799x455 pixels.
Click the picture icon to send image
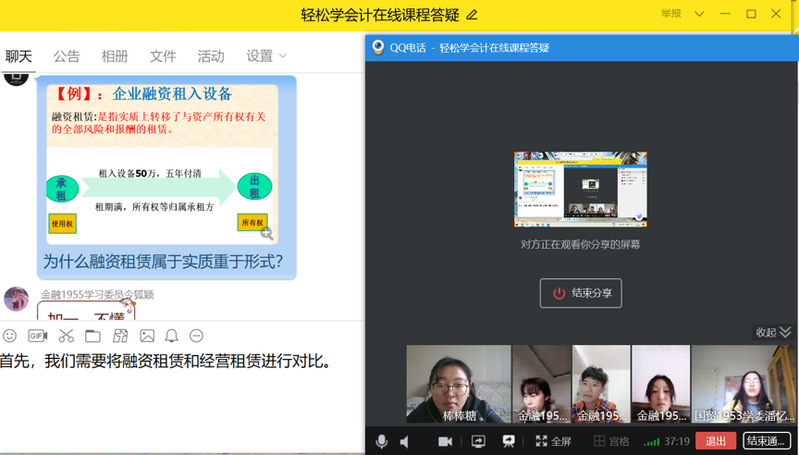coord(147,335)
